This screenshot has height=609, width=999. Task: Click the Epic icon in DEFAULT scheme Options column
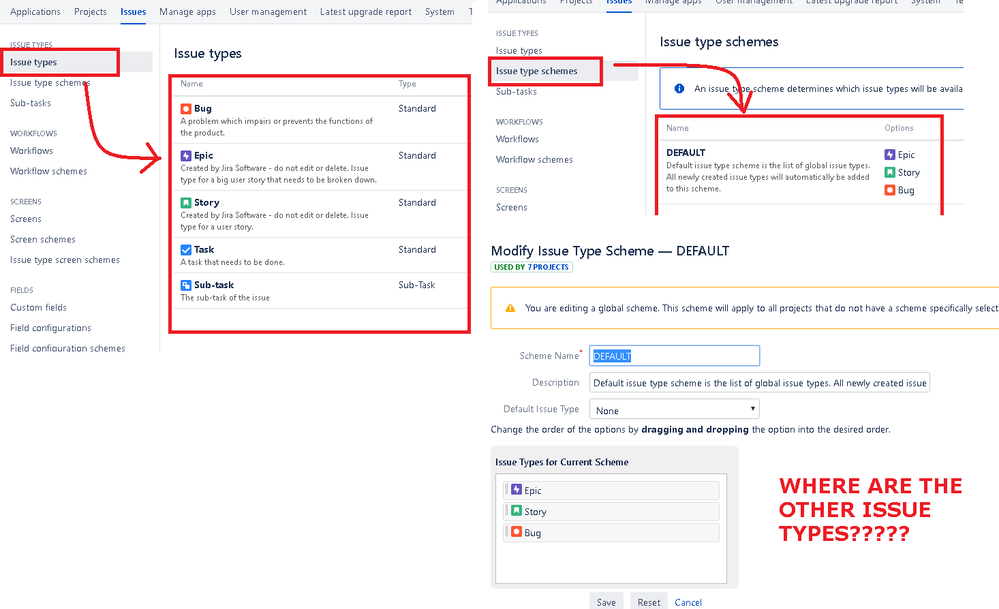tap(889, 154)
